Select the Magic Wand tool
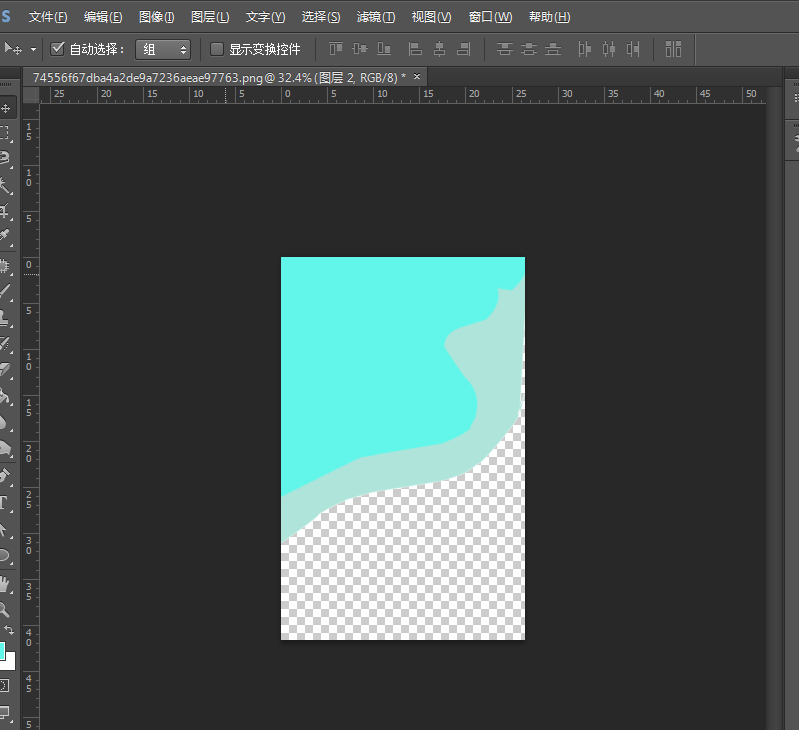 pos(5,185)
